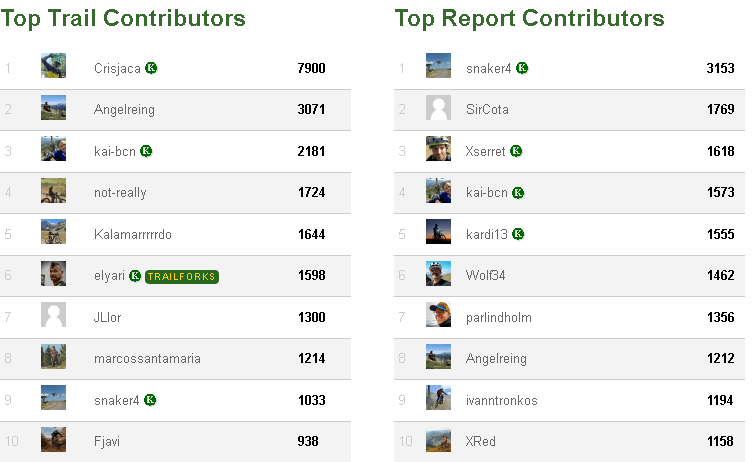Viewport: 754px width, 462px height.
Task: Click the green badge next to elyari
Action: pyautogui.click(x=135, y=276)
